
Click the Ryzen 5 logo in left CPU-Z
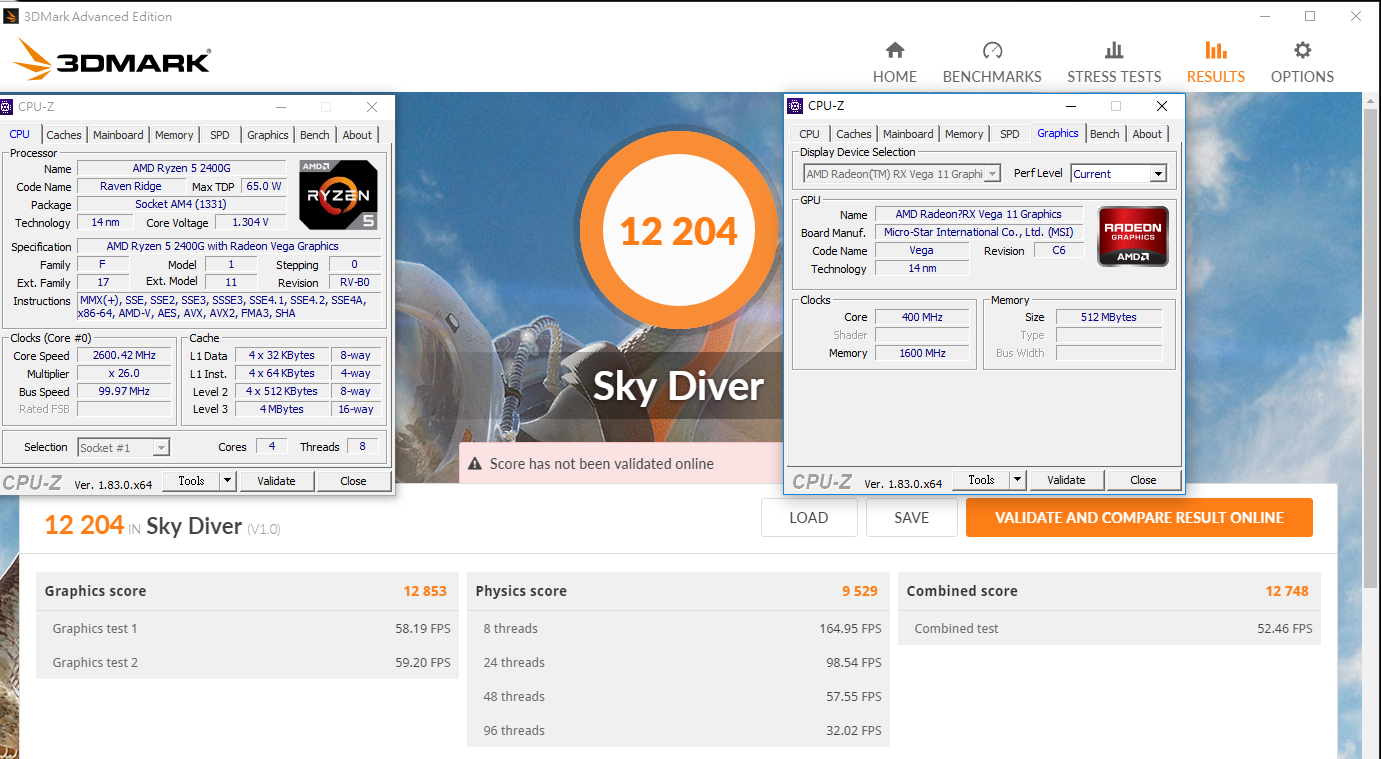coord(338,194)
